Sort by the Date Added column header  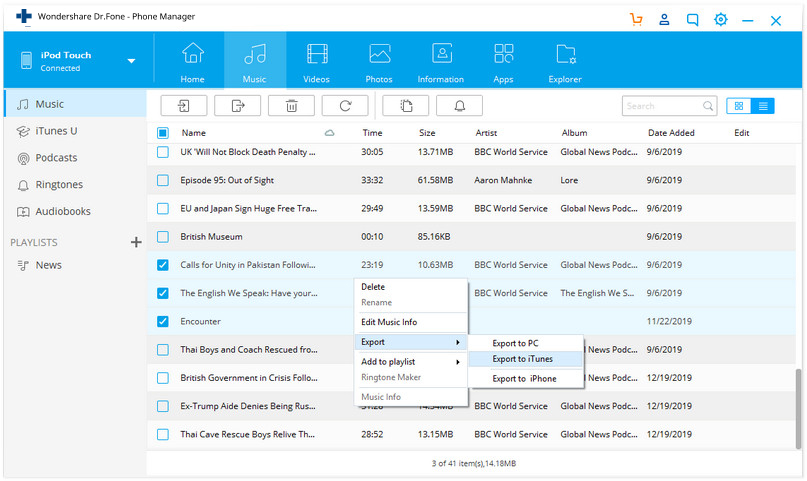tap(671, 133)
